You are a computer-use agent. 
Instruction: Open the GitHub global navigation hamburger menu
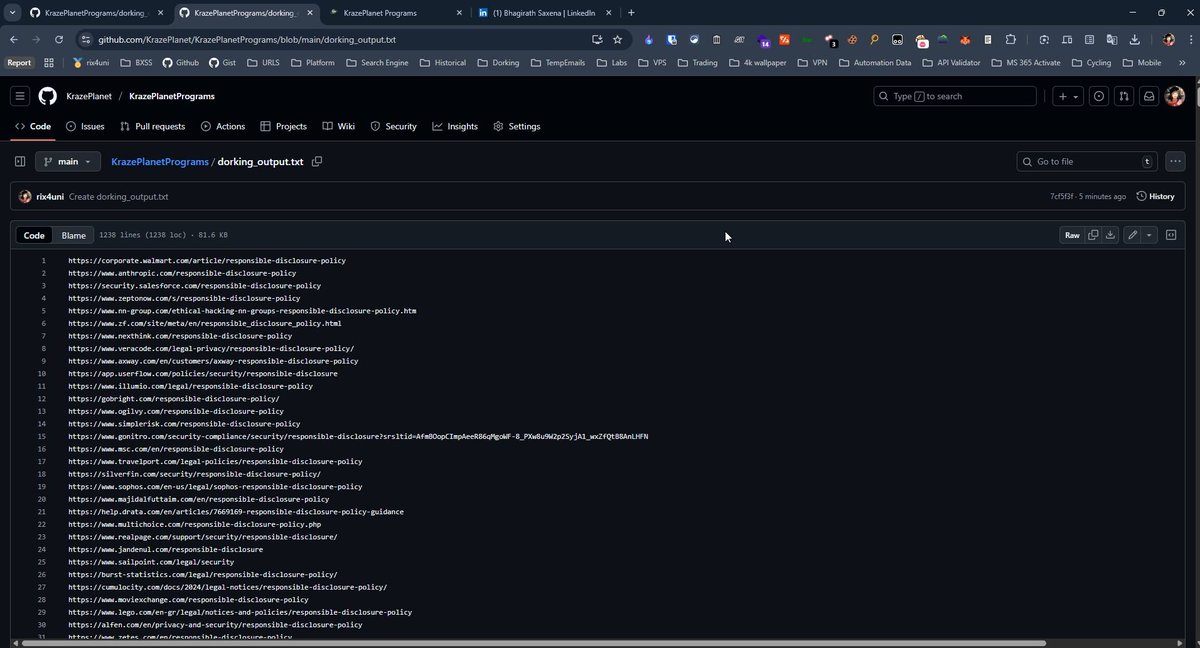point(20,96)
